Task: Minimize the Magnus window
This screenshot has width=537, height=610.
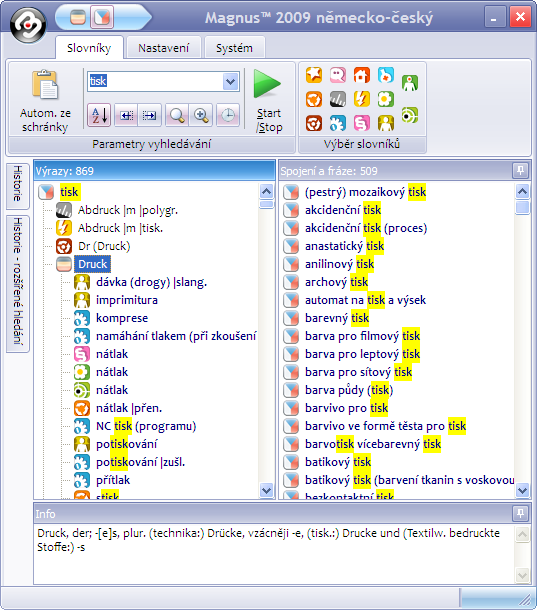Action: click(495, 17)
